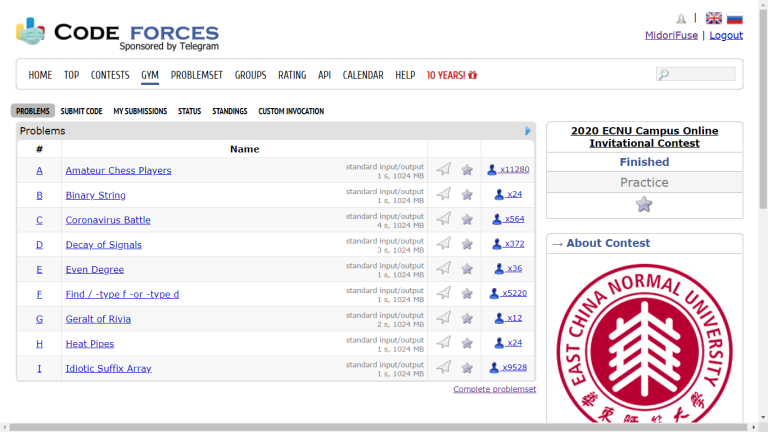The height and width of the screenshot is (432, 768).
Task: Switch language with the Russian flag icon
Action: coord(734,18)
